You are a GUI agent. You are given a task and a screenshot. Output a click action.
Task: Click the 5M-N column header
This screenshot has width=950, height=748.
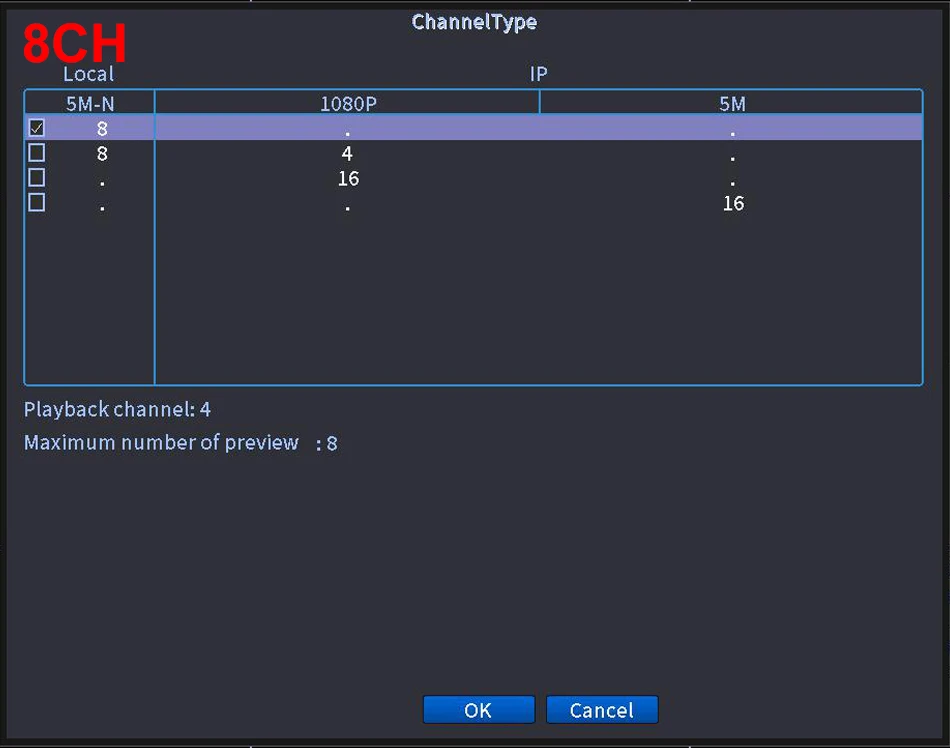(90, 103)
